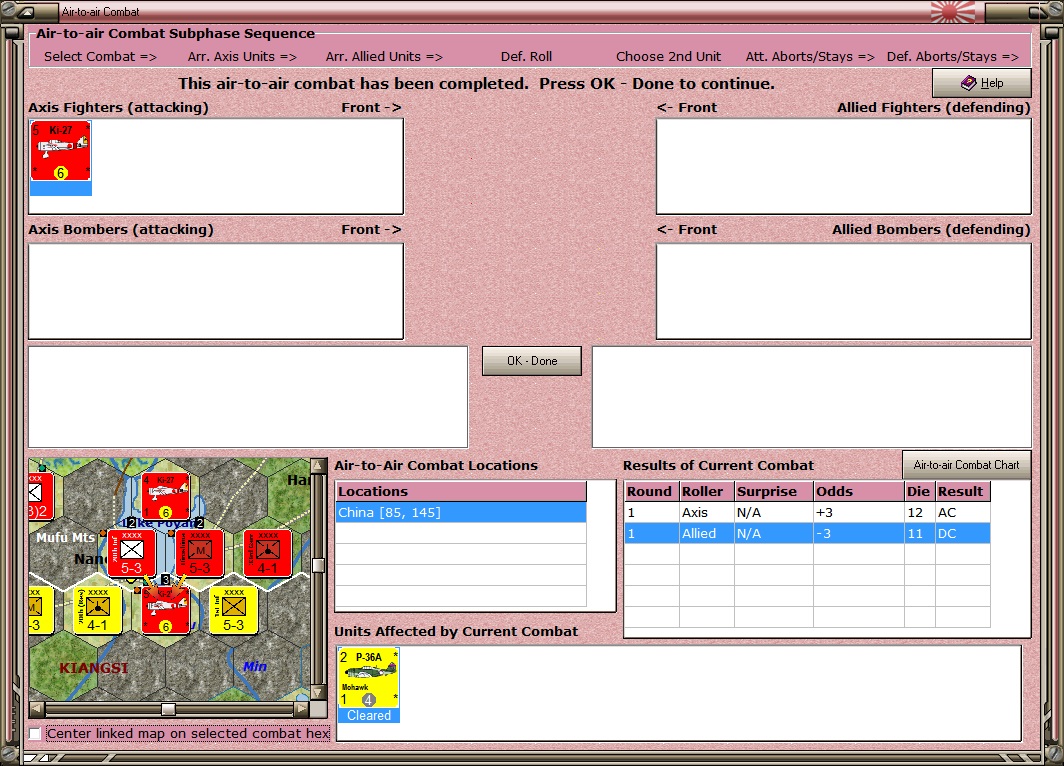
Task: Click the Surprise column header
Action: [774, 491]
